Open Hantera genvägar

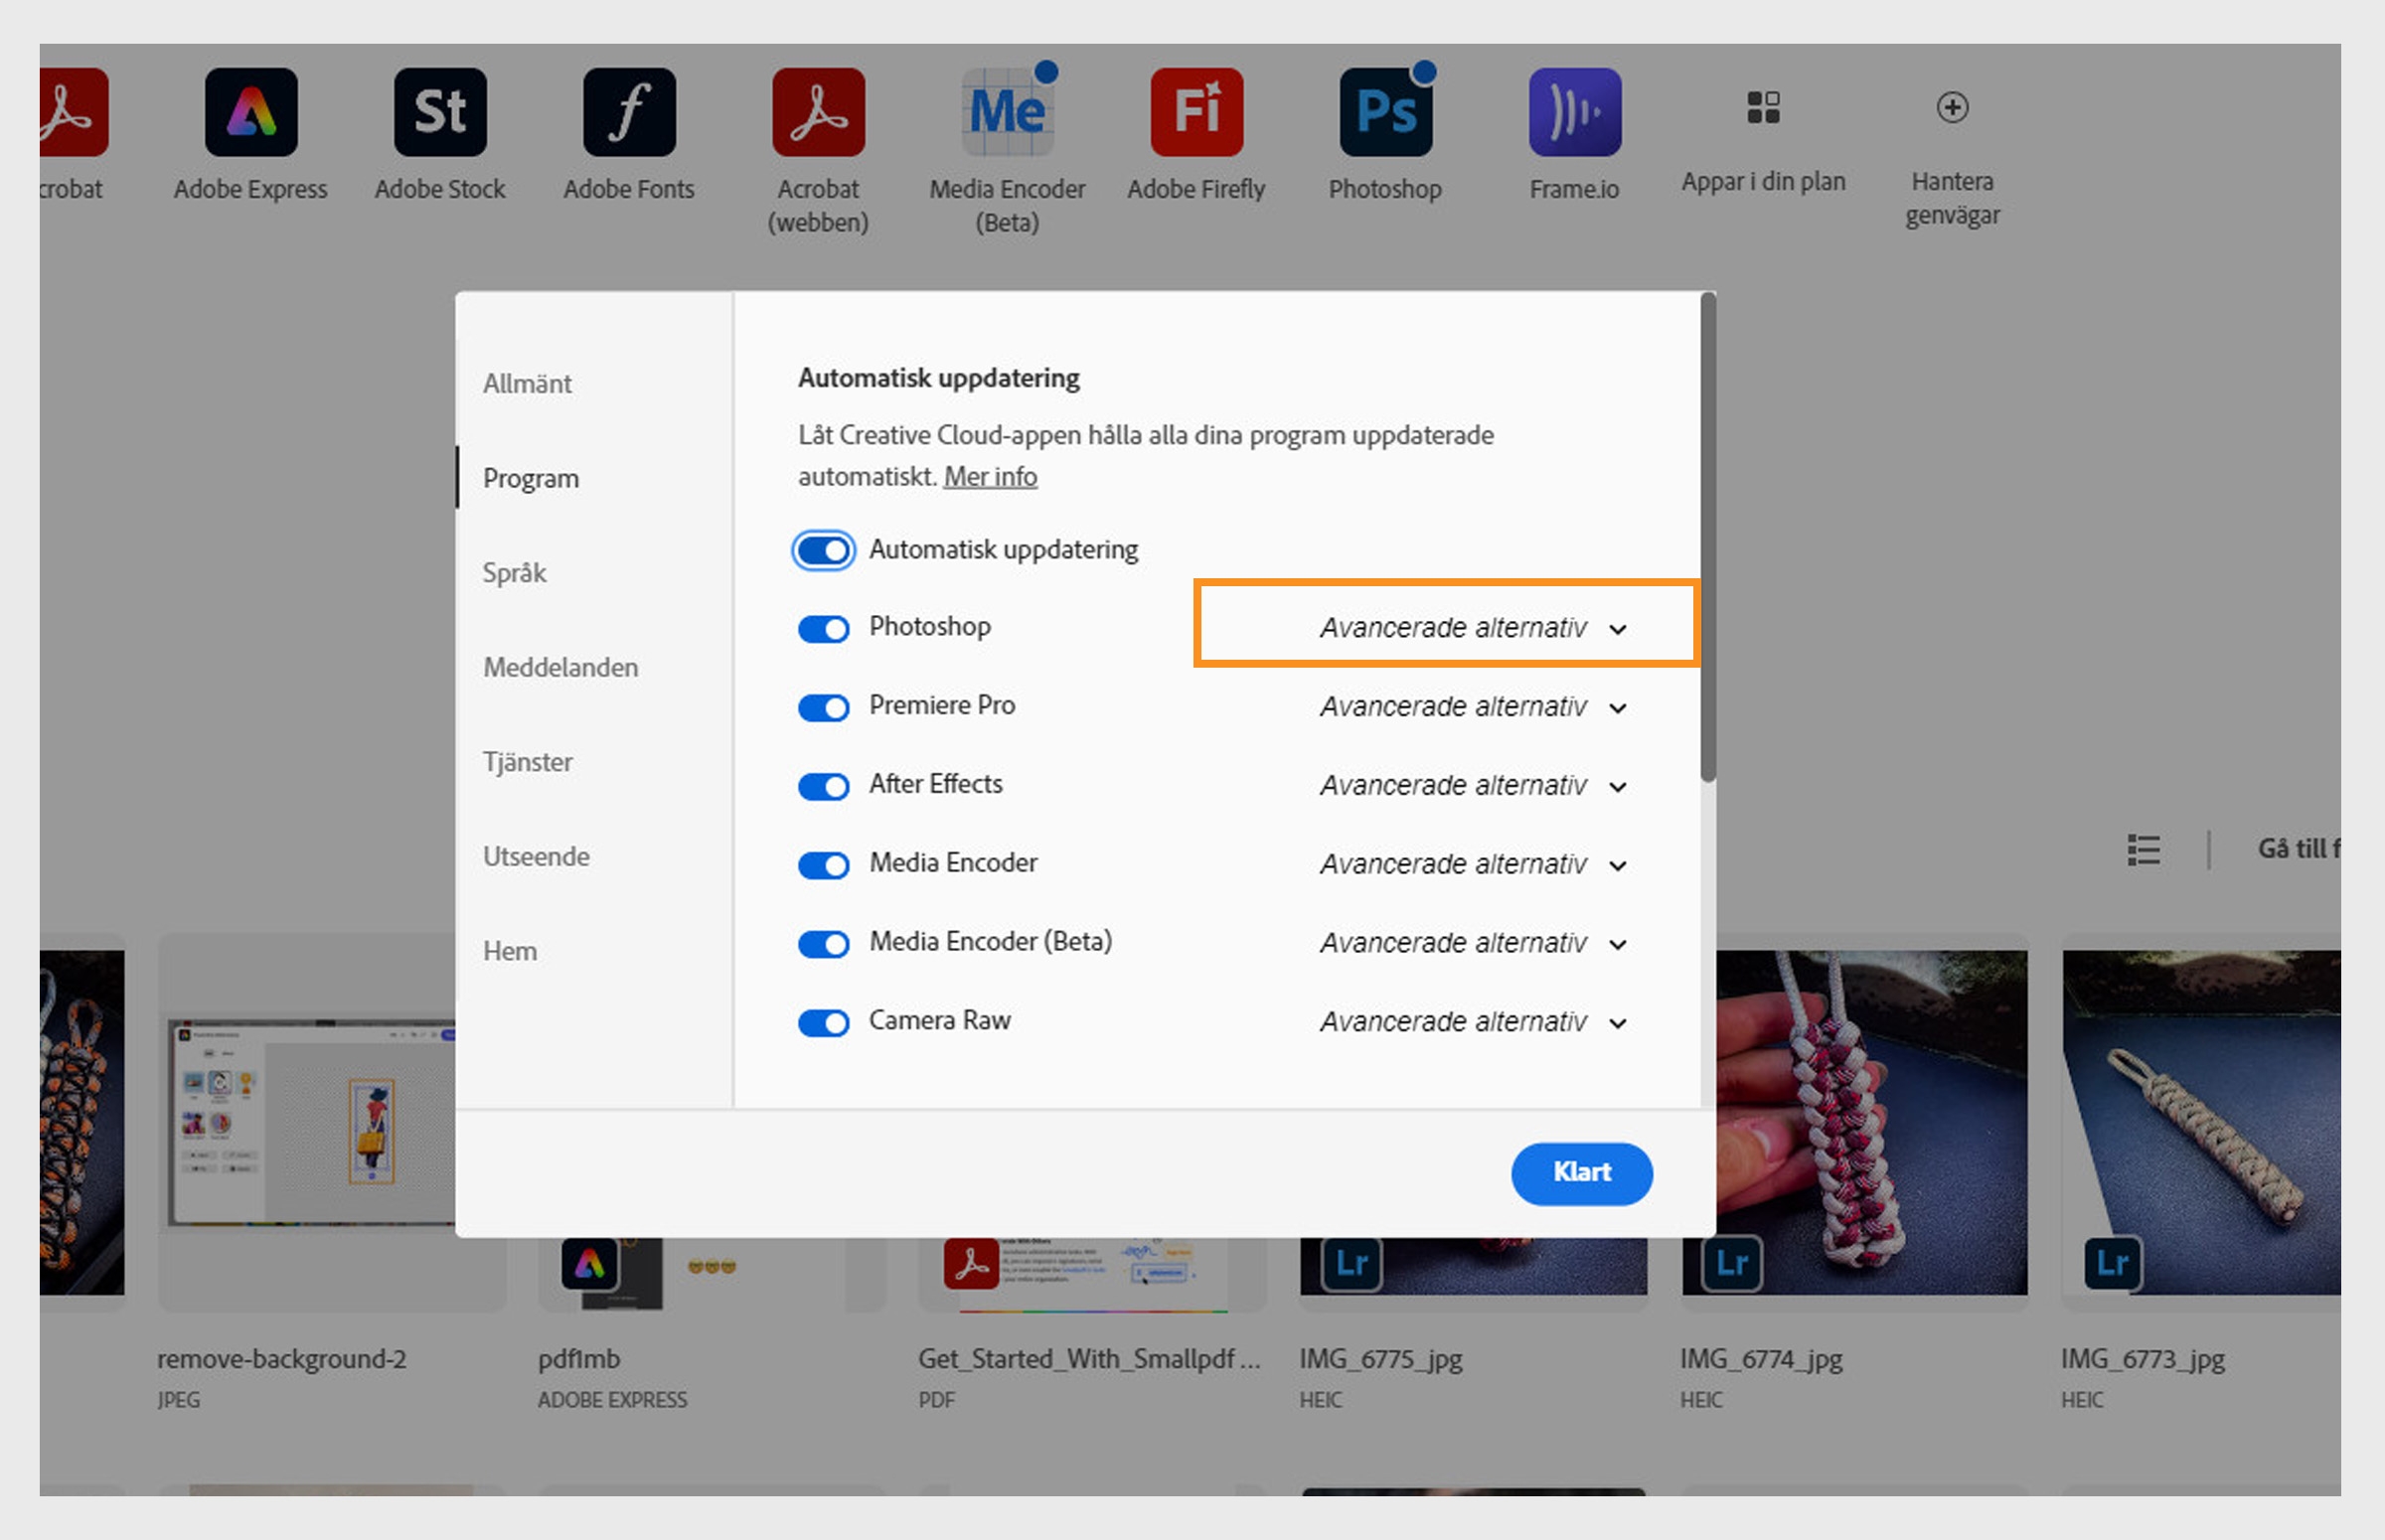(x=1951, y=107)
